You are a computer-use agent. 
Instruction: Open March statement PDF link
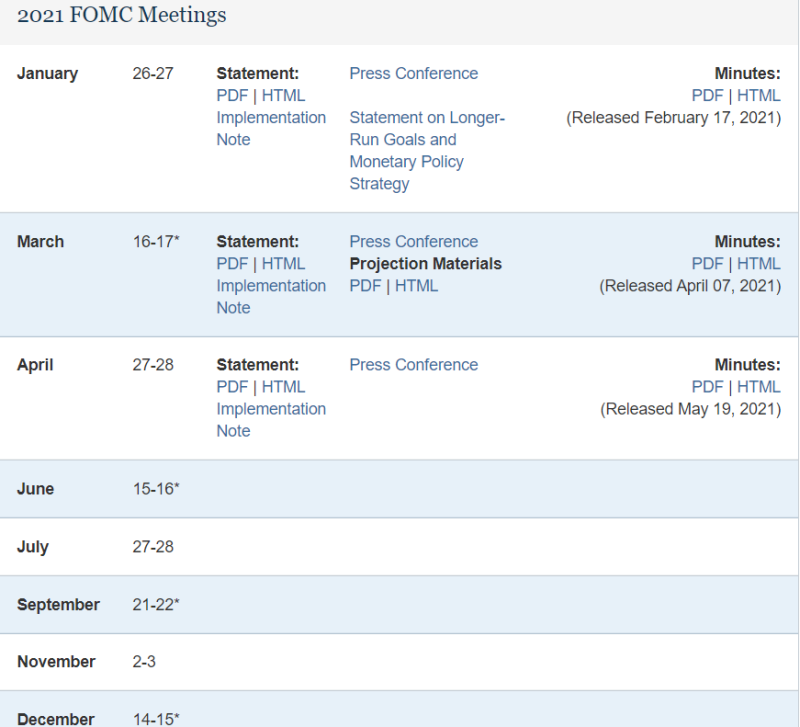[231, 264]
